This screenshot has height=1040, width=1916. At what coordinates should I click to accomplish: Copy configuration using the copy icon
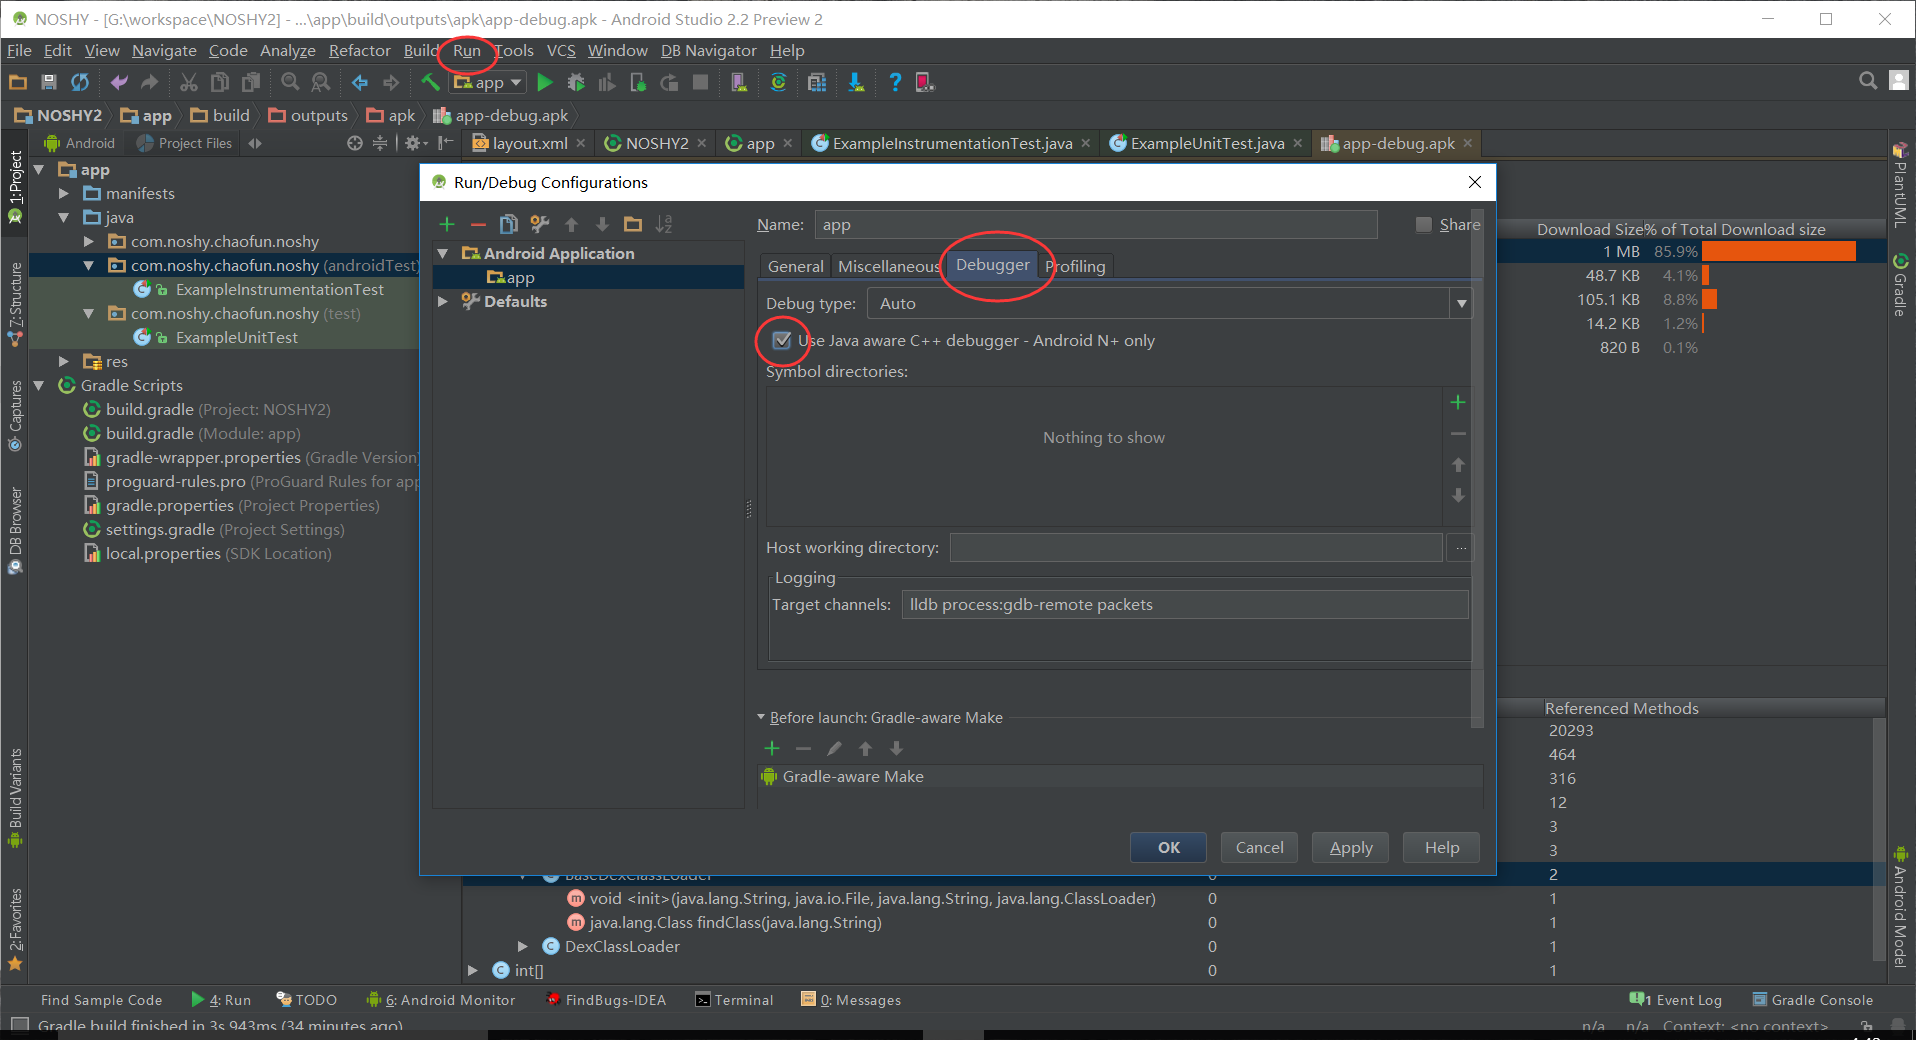509,224
